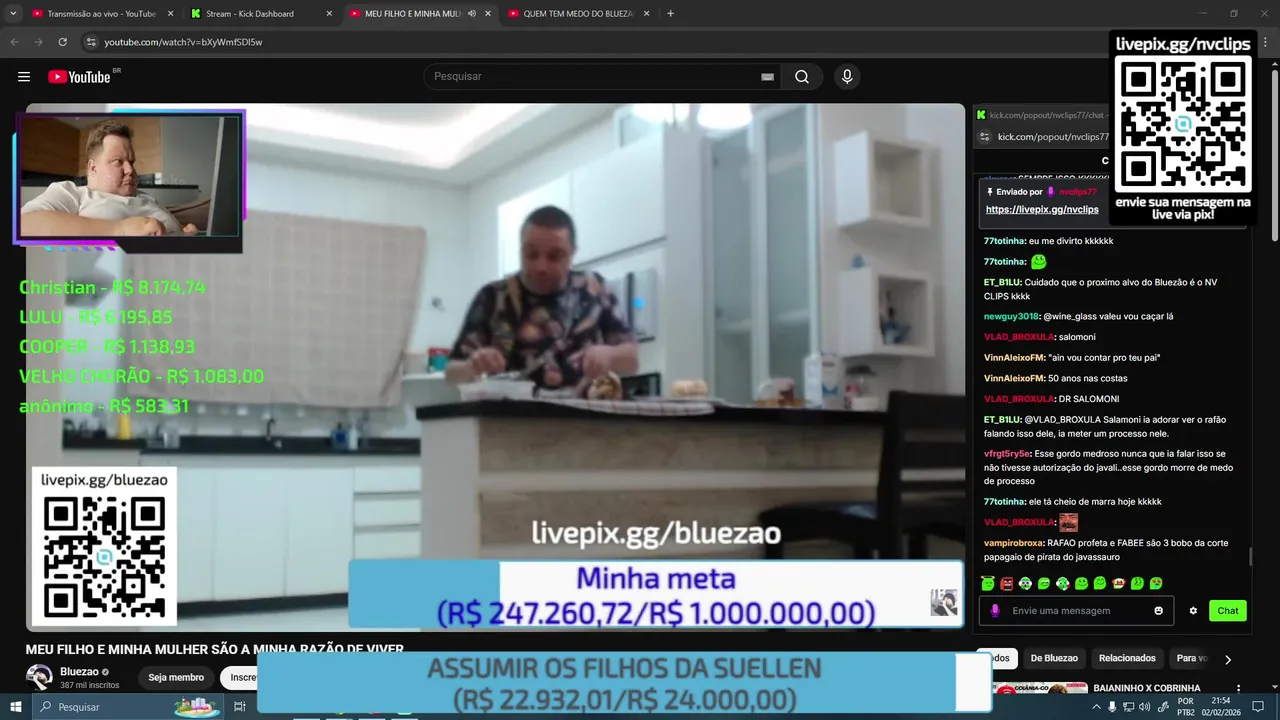Click the Kick chat scrollbar
1280x720 pixels.
click(1250, 556)
